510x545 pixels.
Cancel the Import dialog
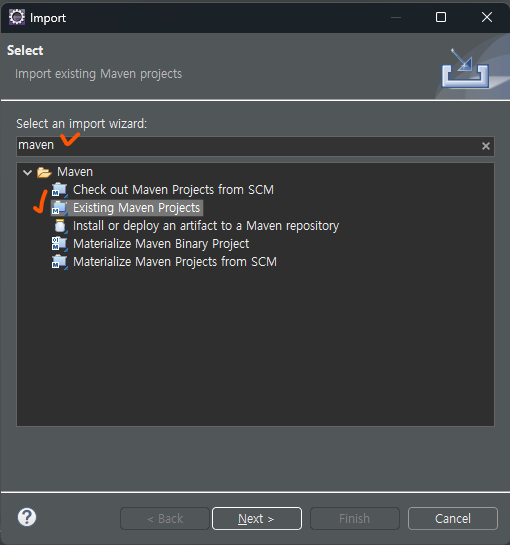click(x=453, y=519)
